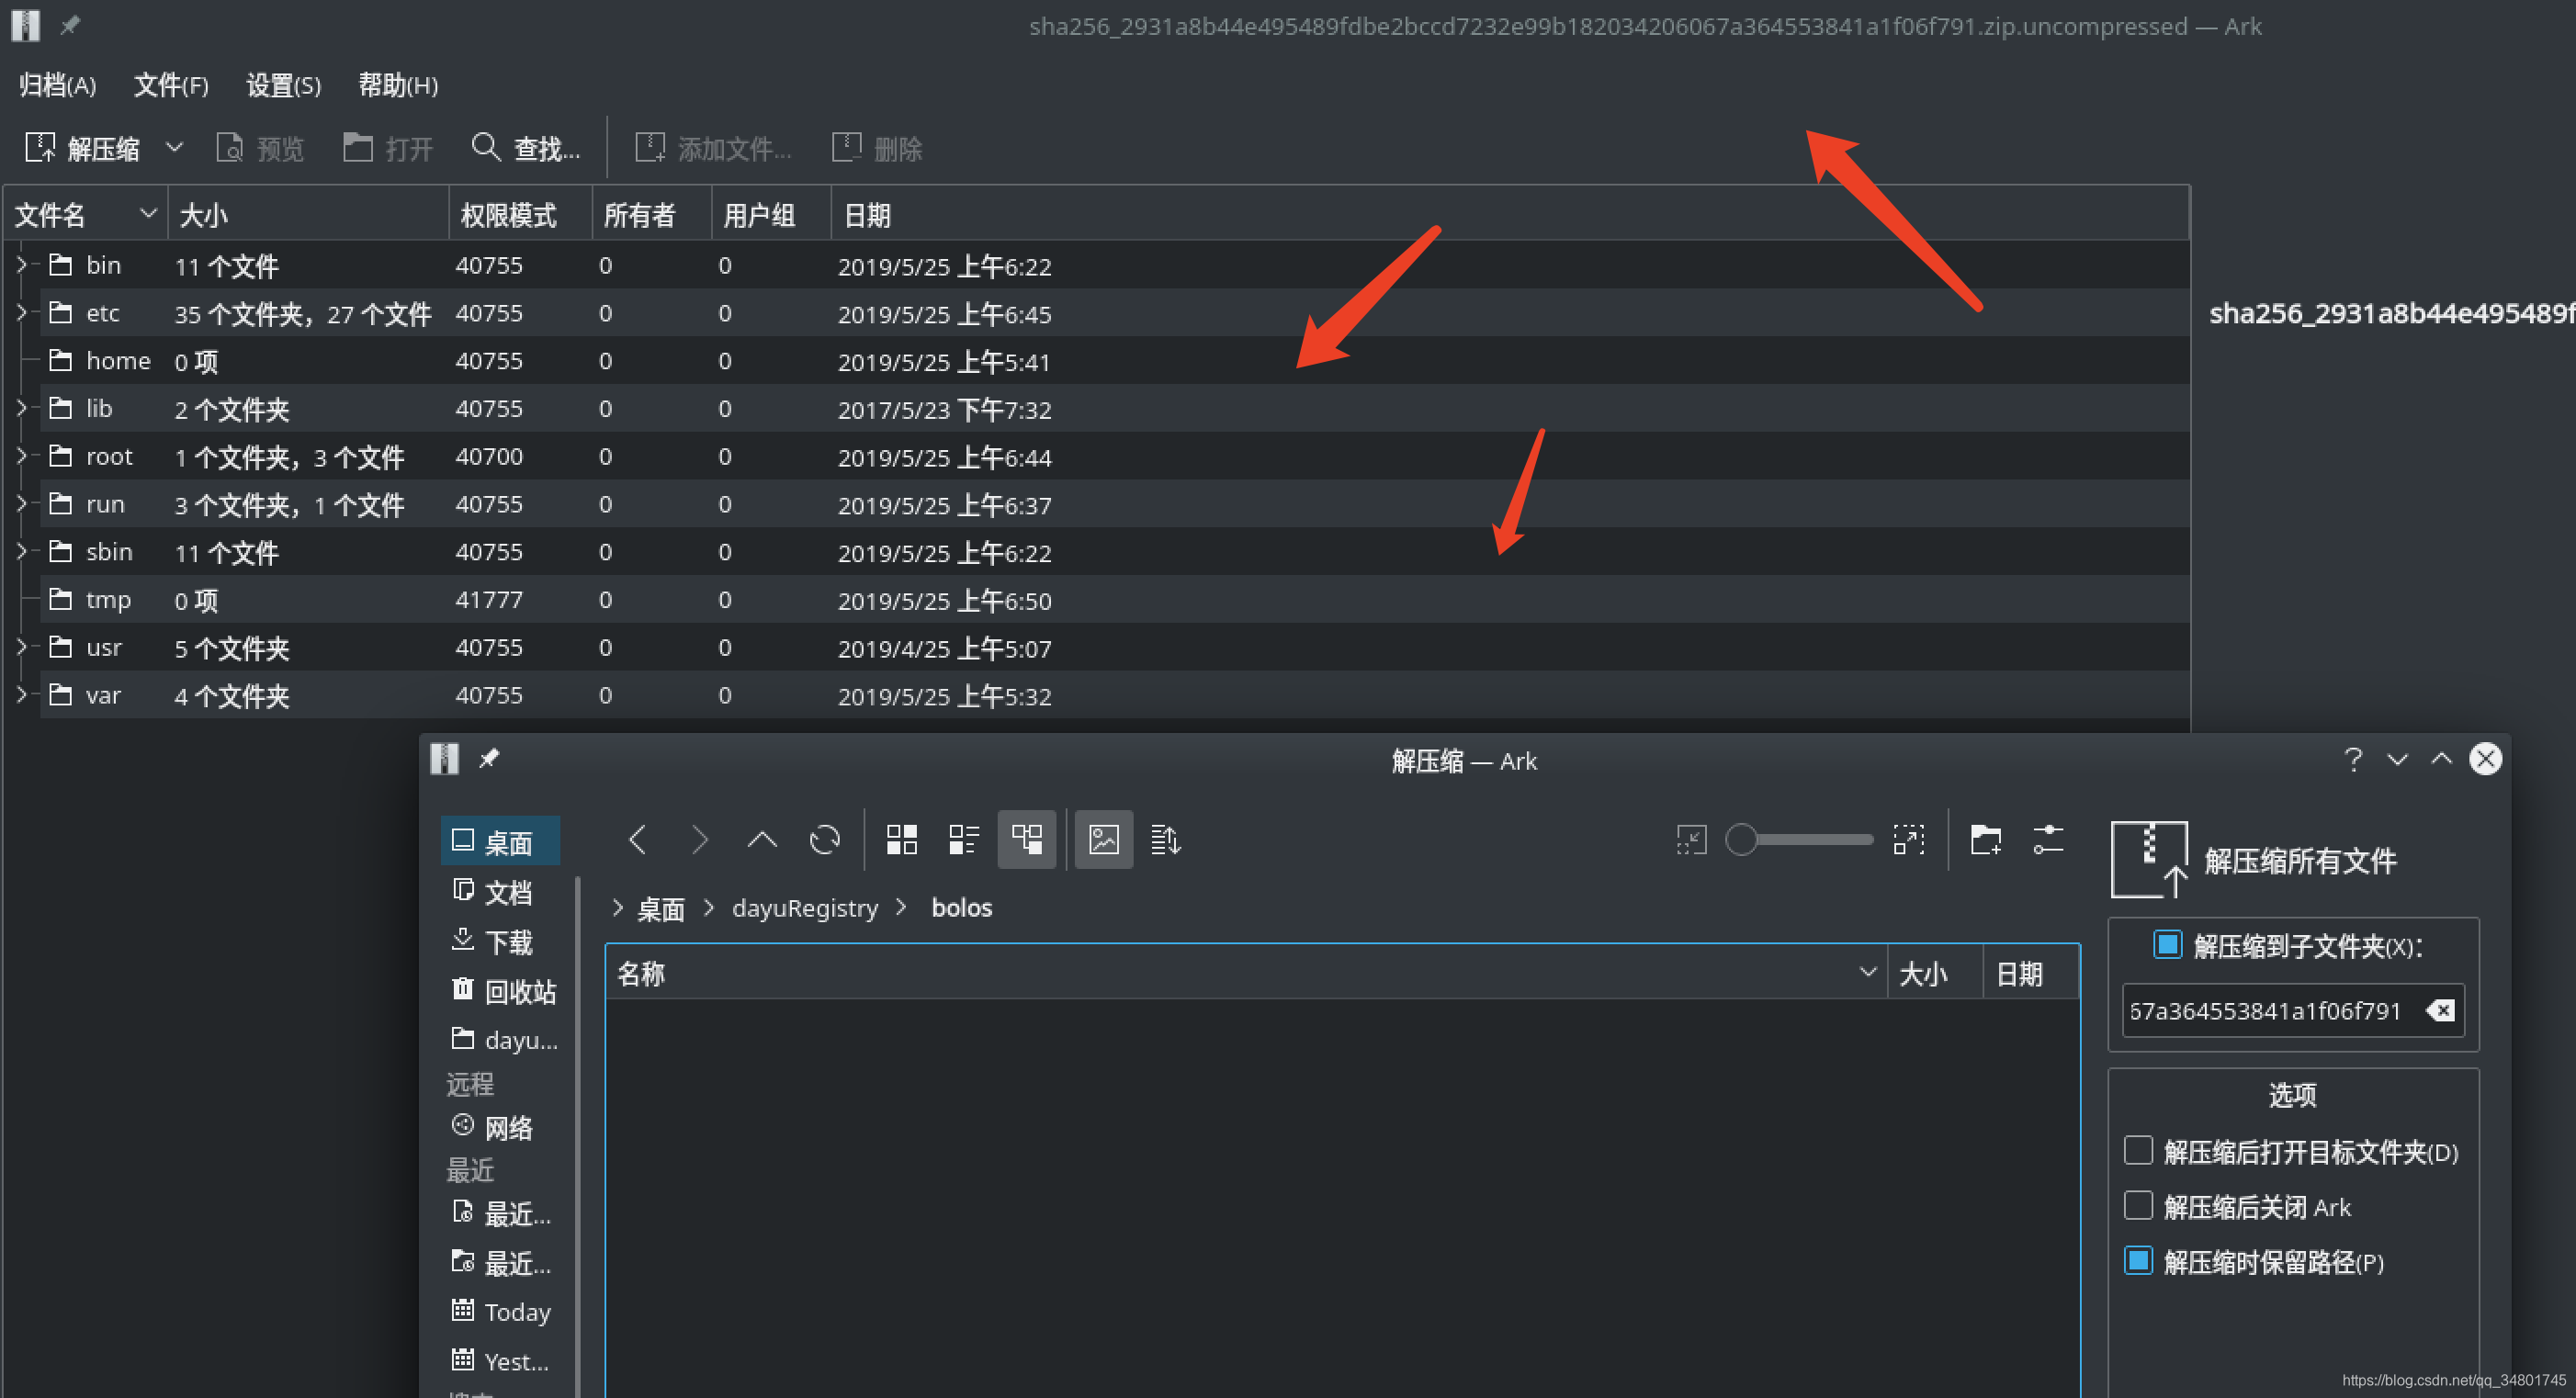This screenshot has width=2576, height=1398.
Task: Click the 桌面 breadcrumb in the path bar
Action: click(x=661, y=908)
